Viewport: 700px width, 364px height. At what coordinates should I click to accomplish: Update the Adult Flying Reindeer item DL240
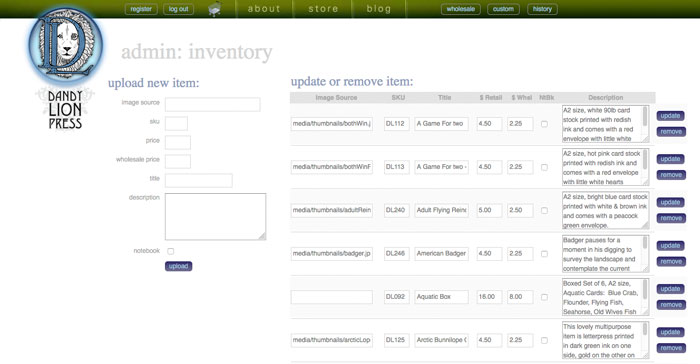671,202
